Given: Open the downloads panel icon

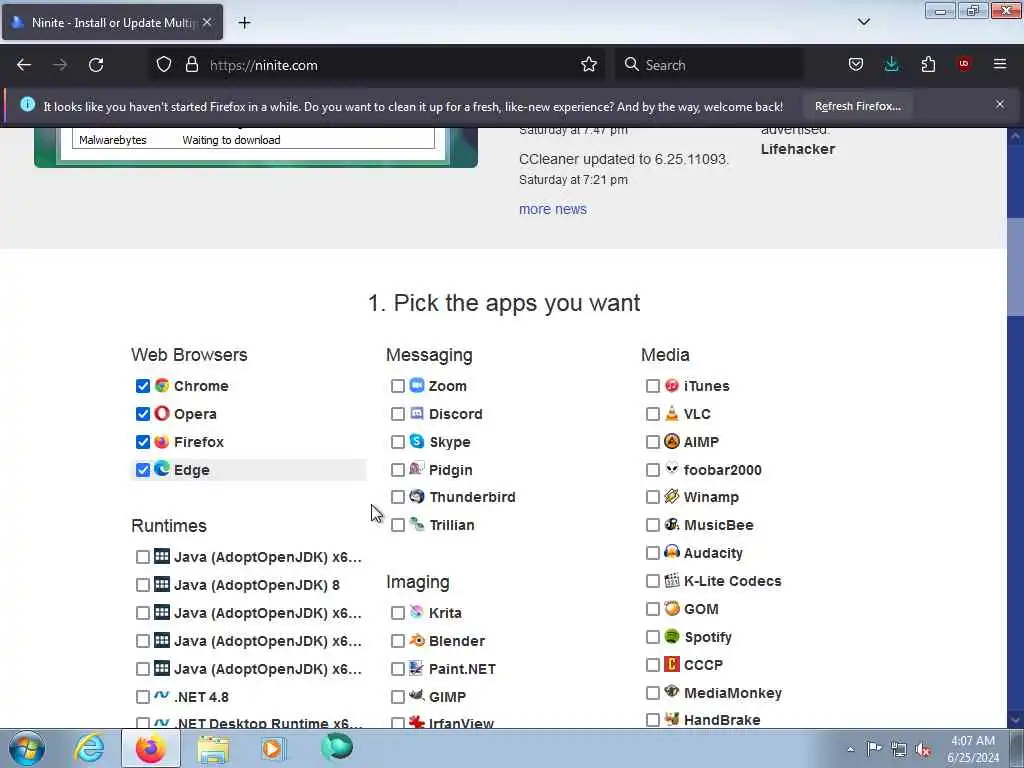Looking at the screenshot, I should pyautogui.click(x=891, y=65).
